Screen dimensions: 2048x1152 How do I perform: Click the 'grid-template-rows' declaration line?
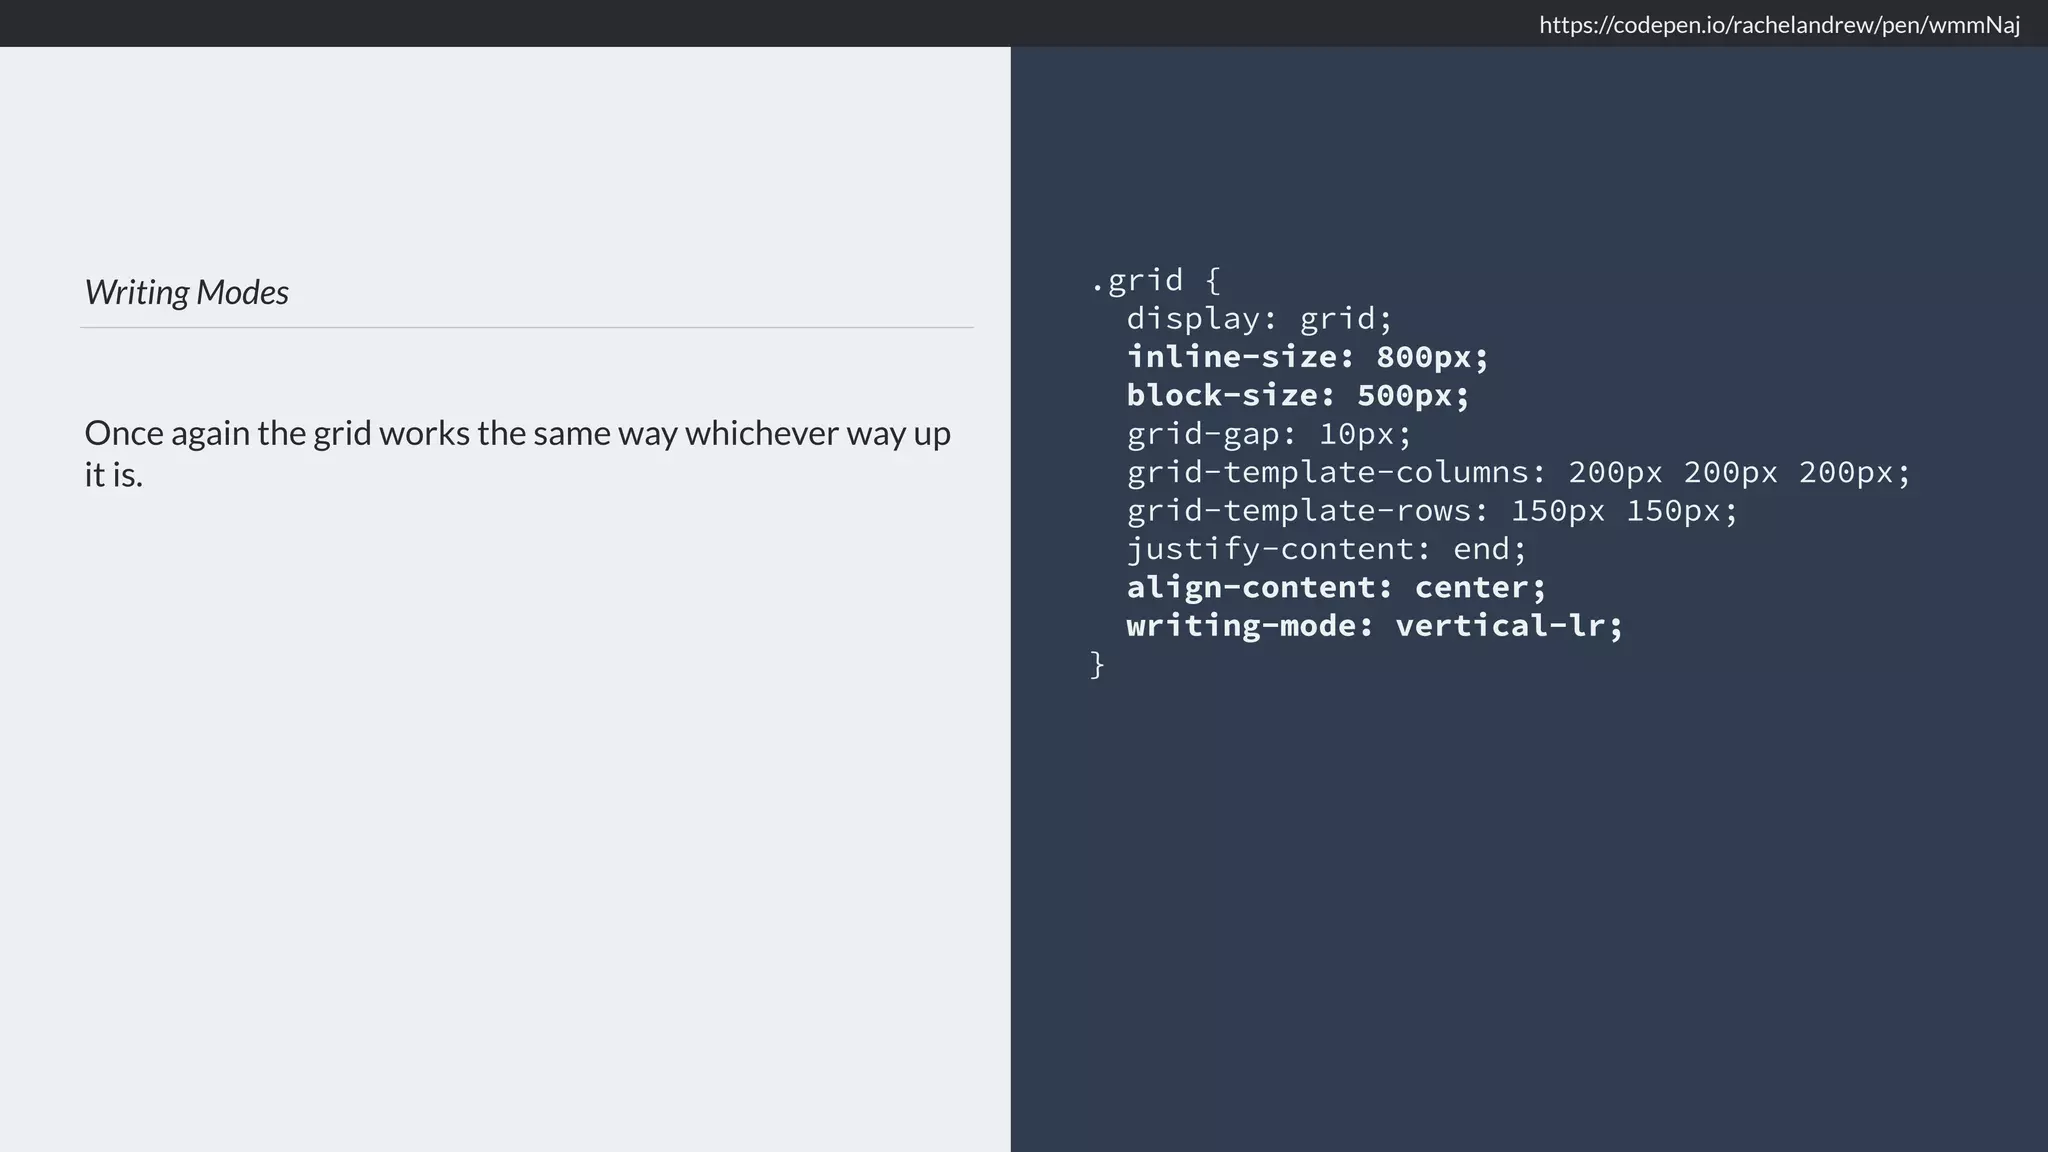point(1432,511)
